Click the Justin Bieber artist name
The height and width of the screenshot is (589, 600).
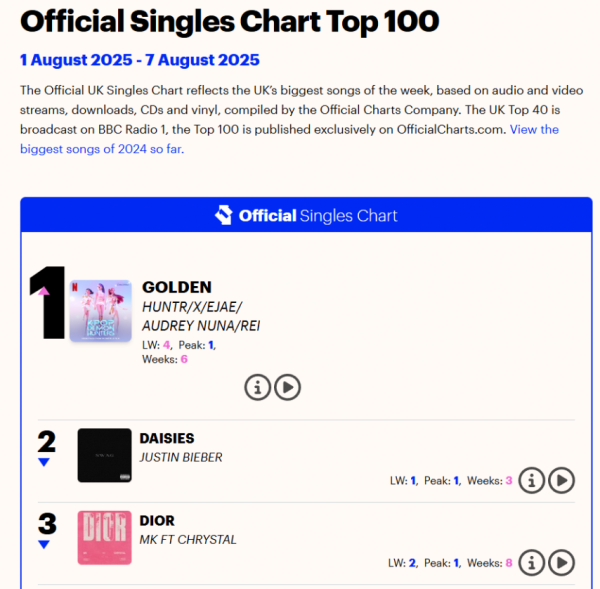[181, 457]
